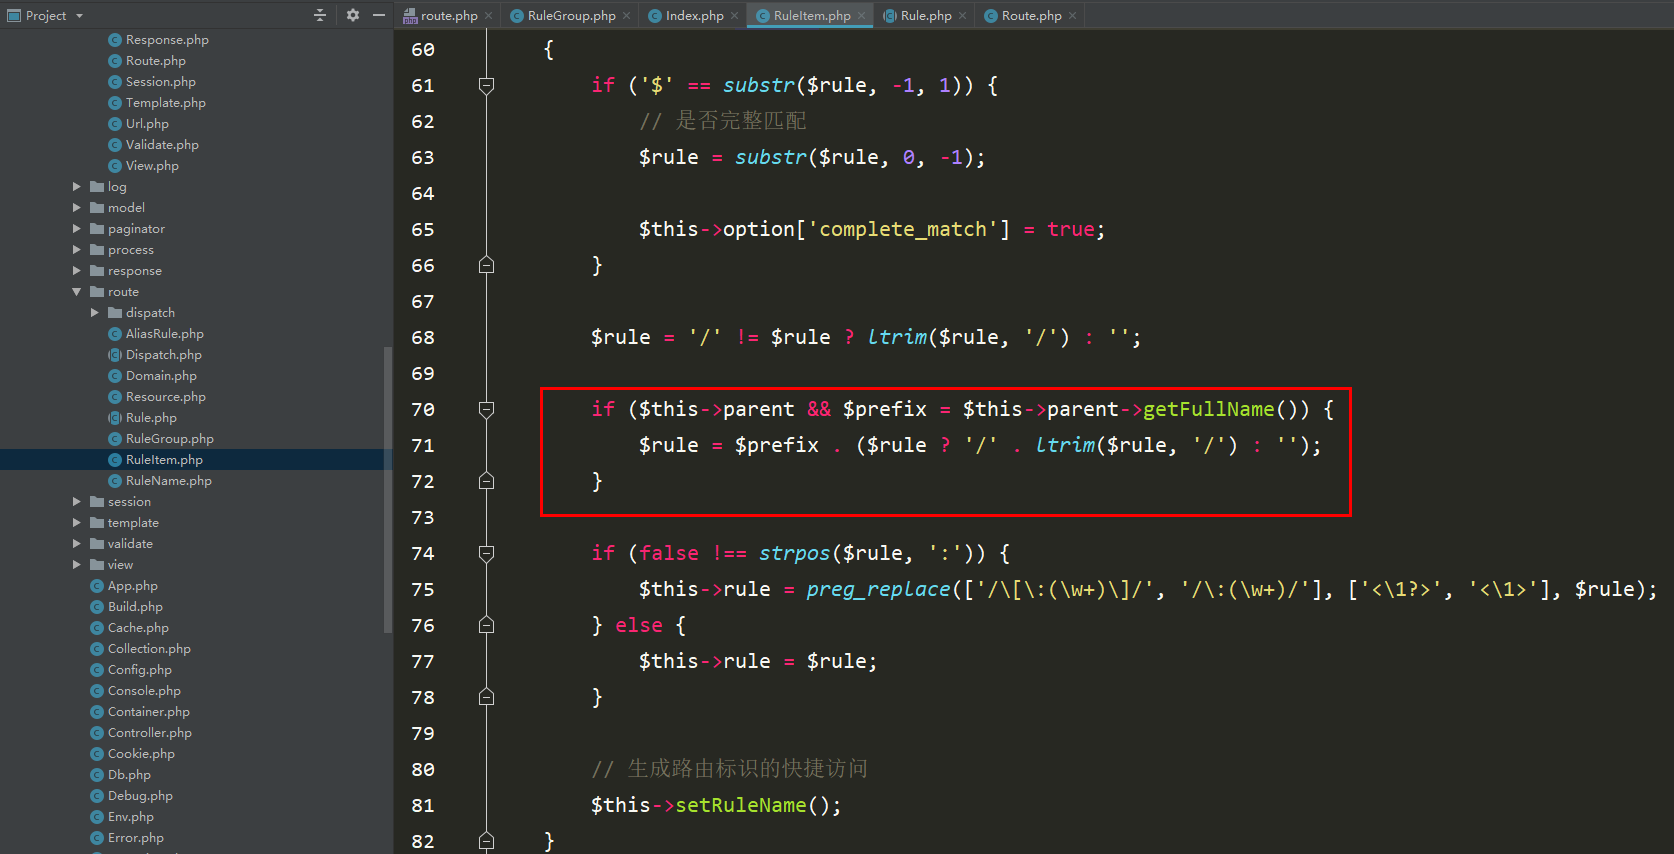
Task: Fold the if block at line 61
Action: pyautogui.click(x=487, y=86)
